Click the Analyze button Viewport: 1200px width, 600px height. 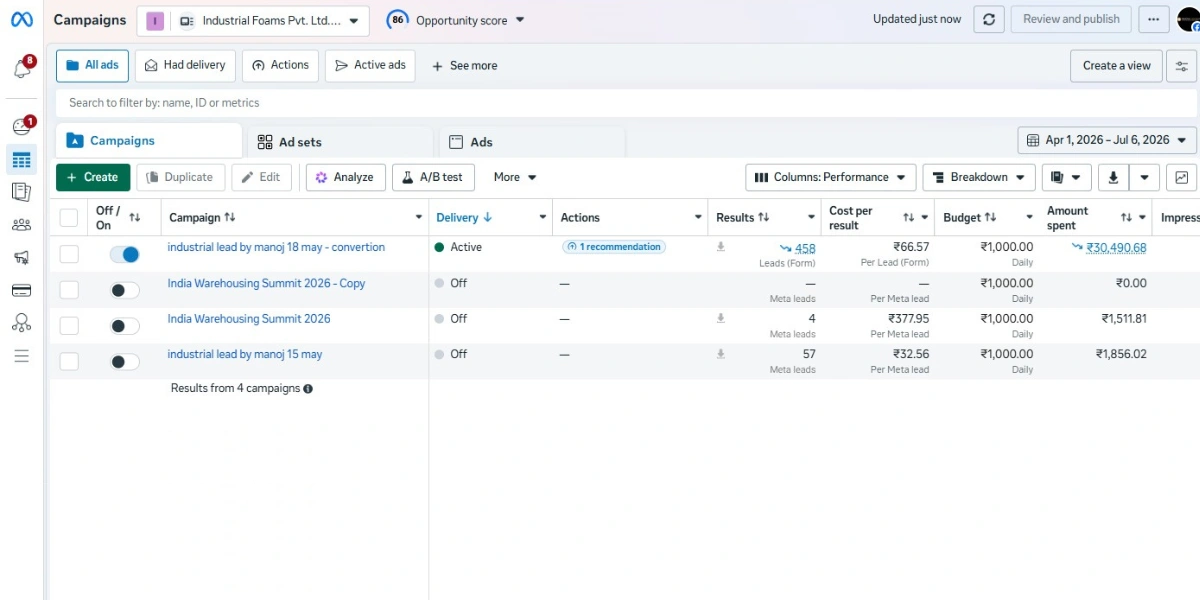pyautogui.click(x=345, y=177)
